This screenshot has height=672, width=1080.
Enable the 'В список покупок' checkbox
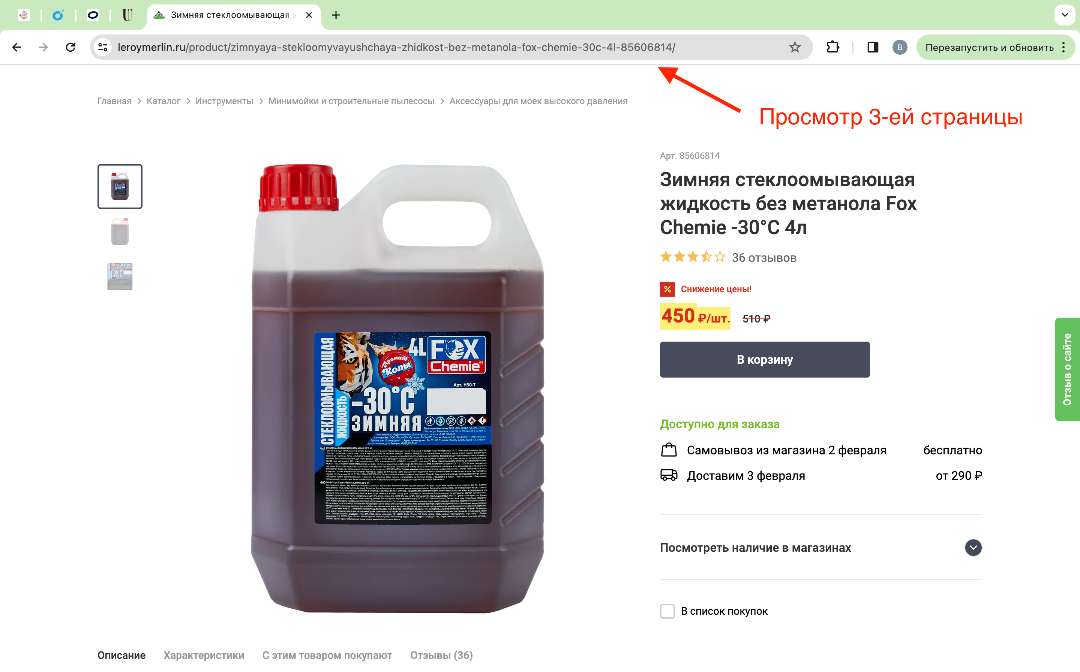point(667,610)
